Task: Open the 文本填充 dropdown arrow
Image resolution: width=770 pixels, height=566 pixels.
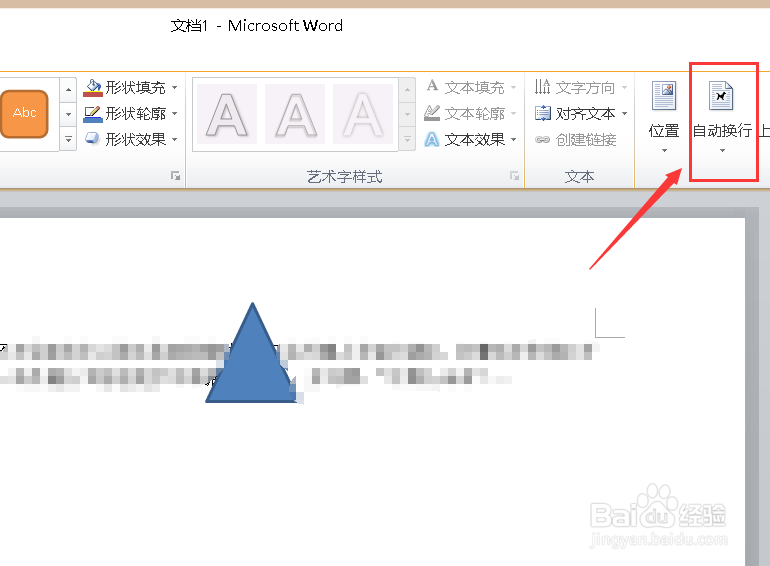Action: 513,88
